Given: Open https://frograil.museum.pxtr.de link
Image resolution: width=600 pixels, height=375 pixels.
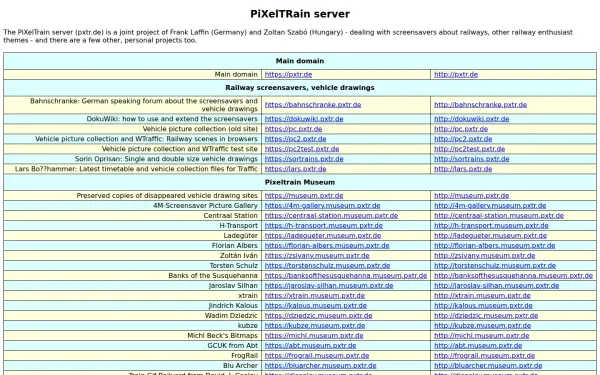Looking at the screenshot, I should click(317, 355).
